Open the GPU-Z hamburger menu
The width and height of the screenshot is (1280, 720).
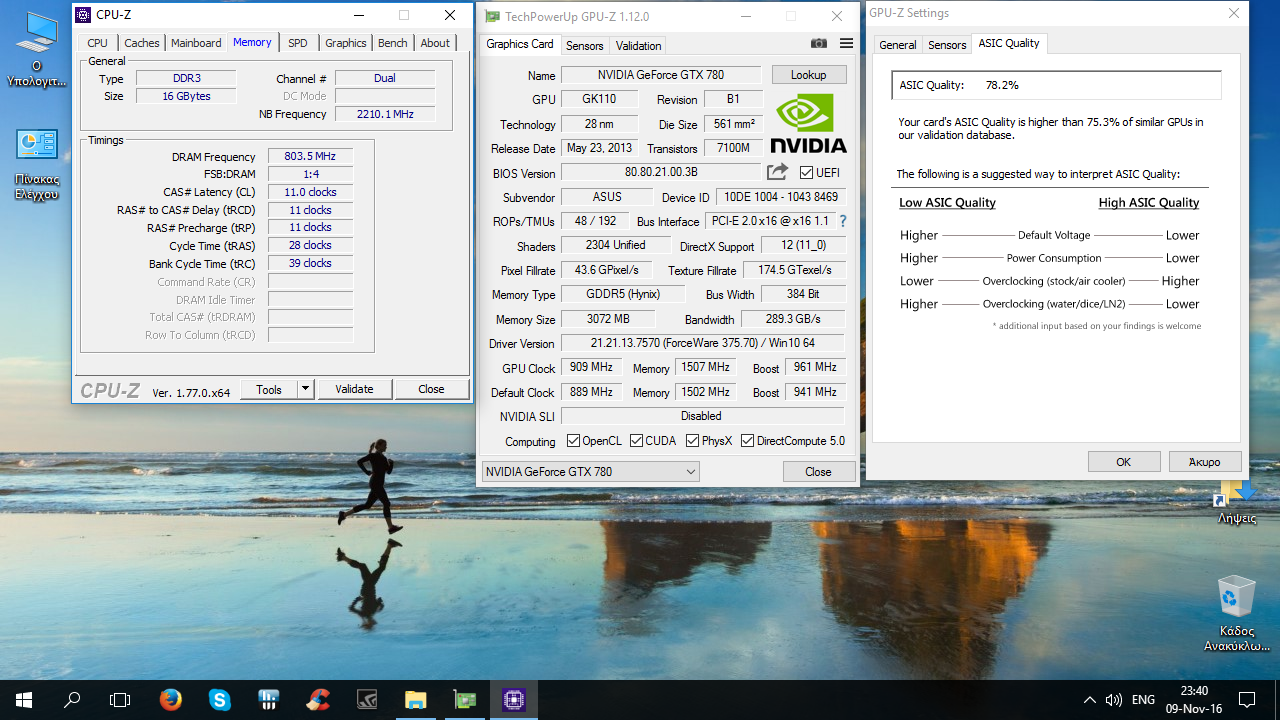point(847,44)
